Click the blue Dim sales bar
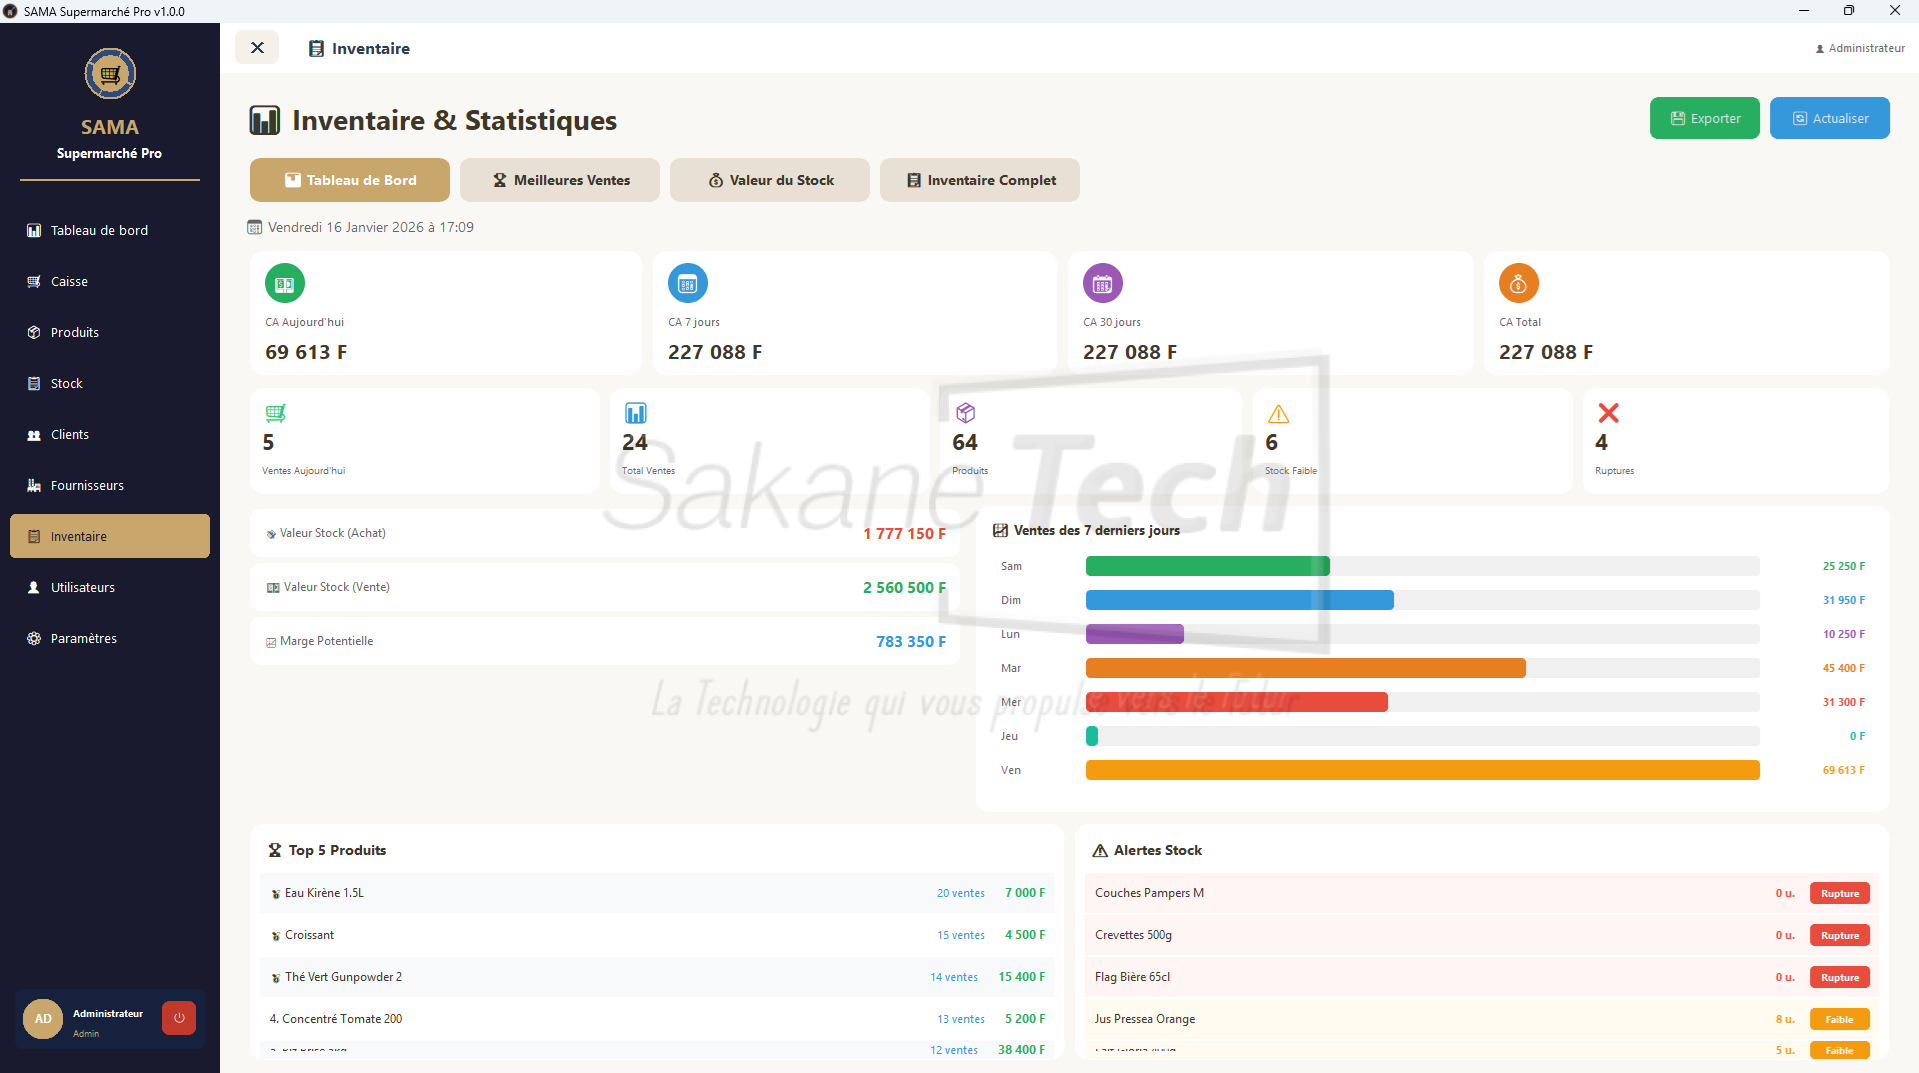 1240,600
